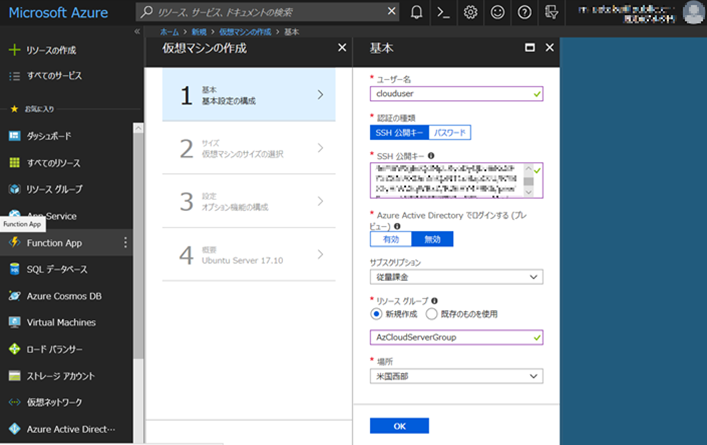Click the ユーザー名 field containing clouduser
Image resolution: width=707 pixels, height=445 pixels.
coord(456,94)
